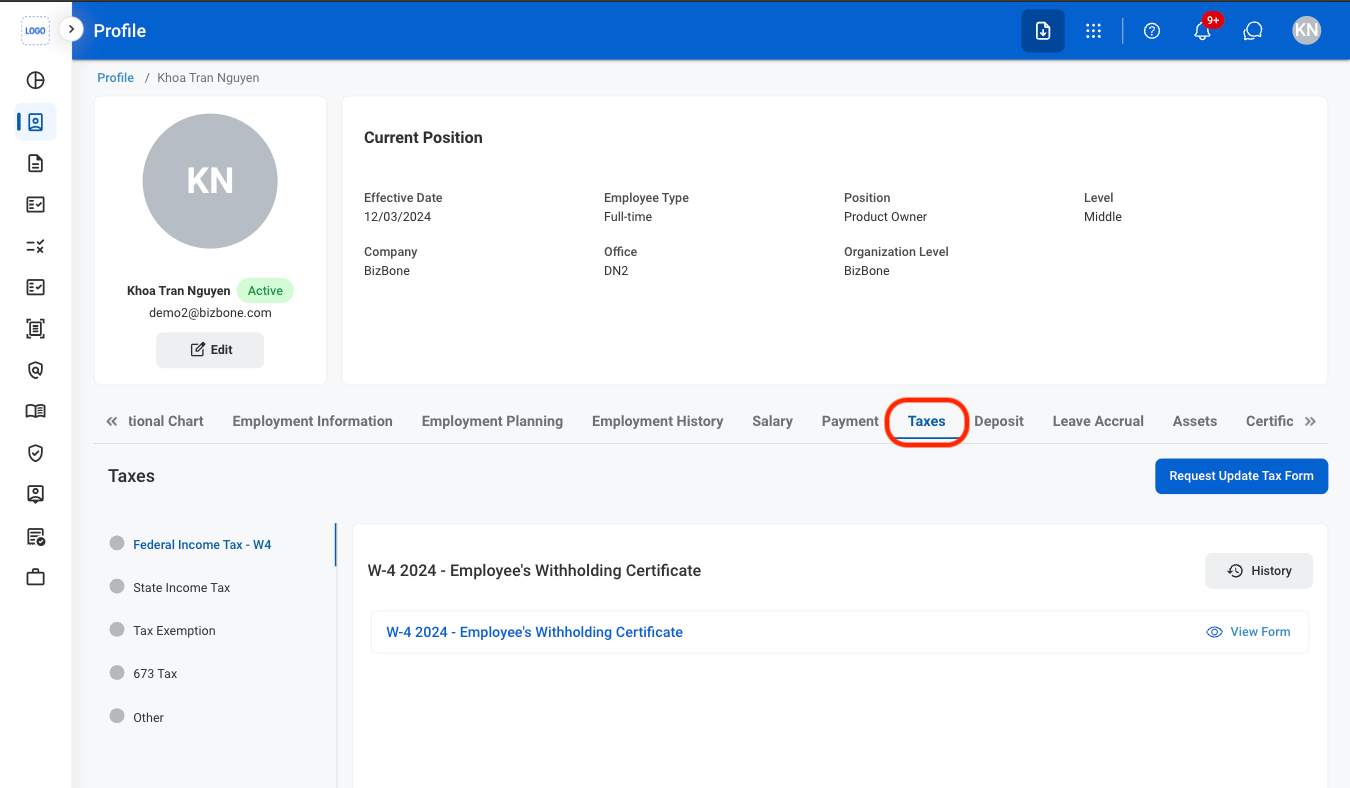
Task: Open the help question mark icon
Action: point(1152,31)
